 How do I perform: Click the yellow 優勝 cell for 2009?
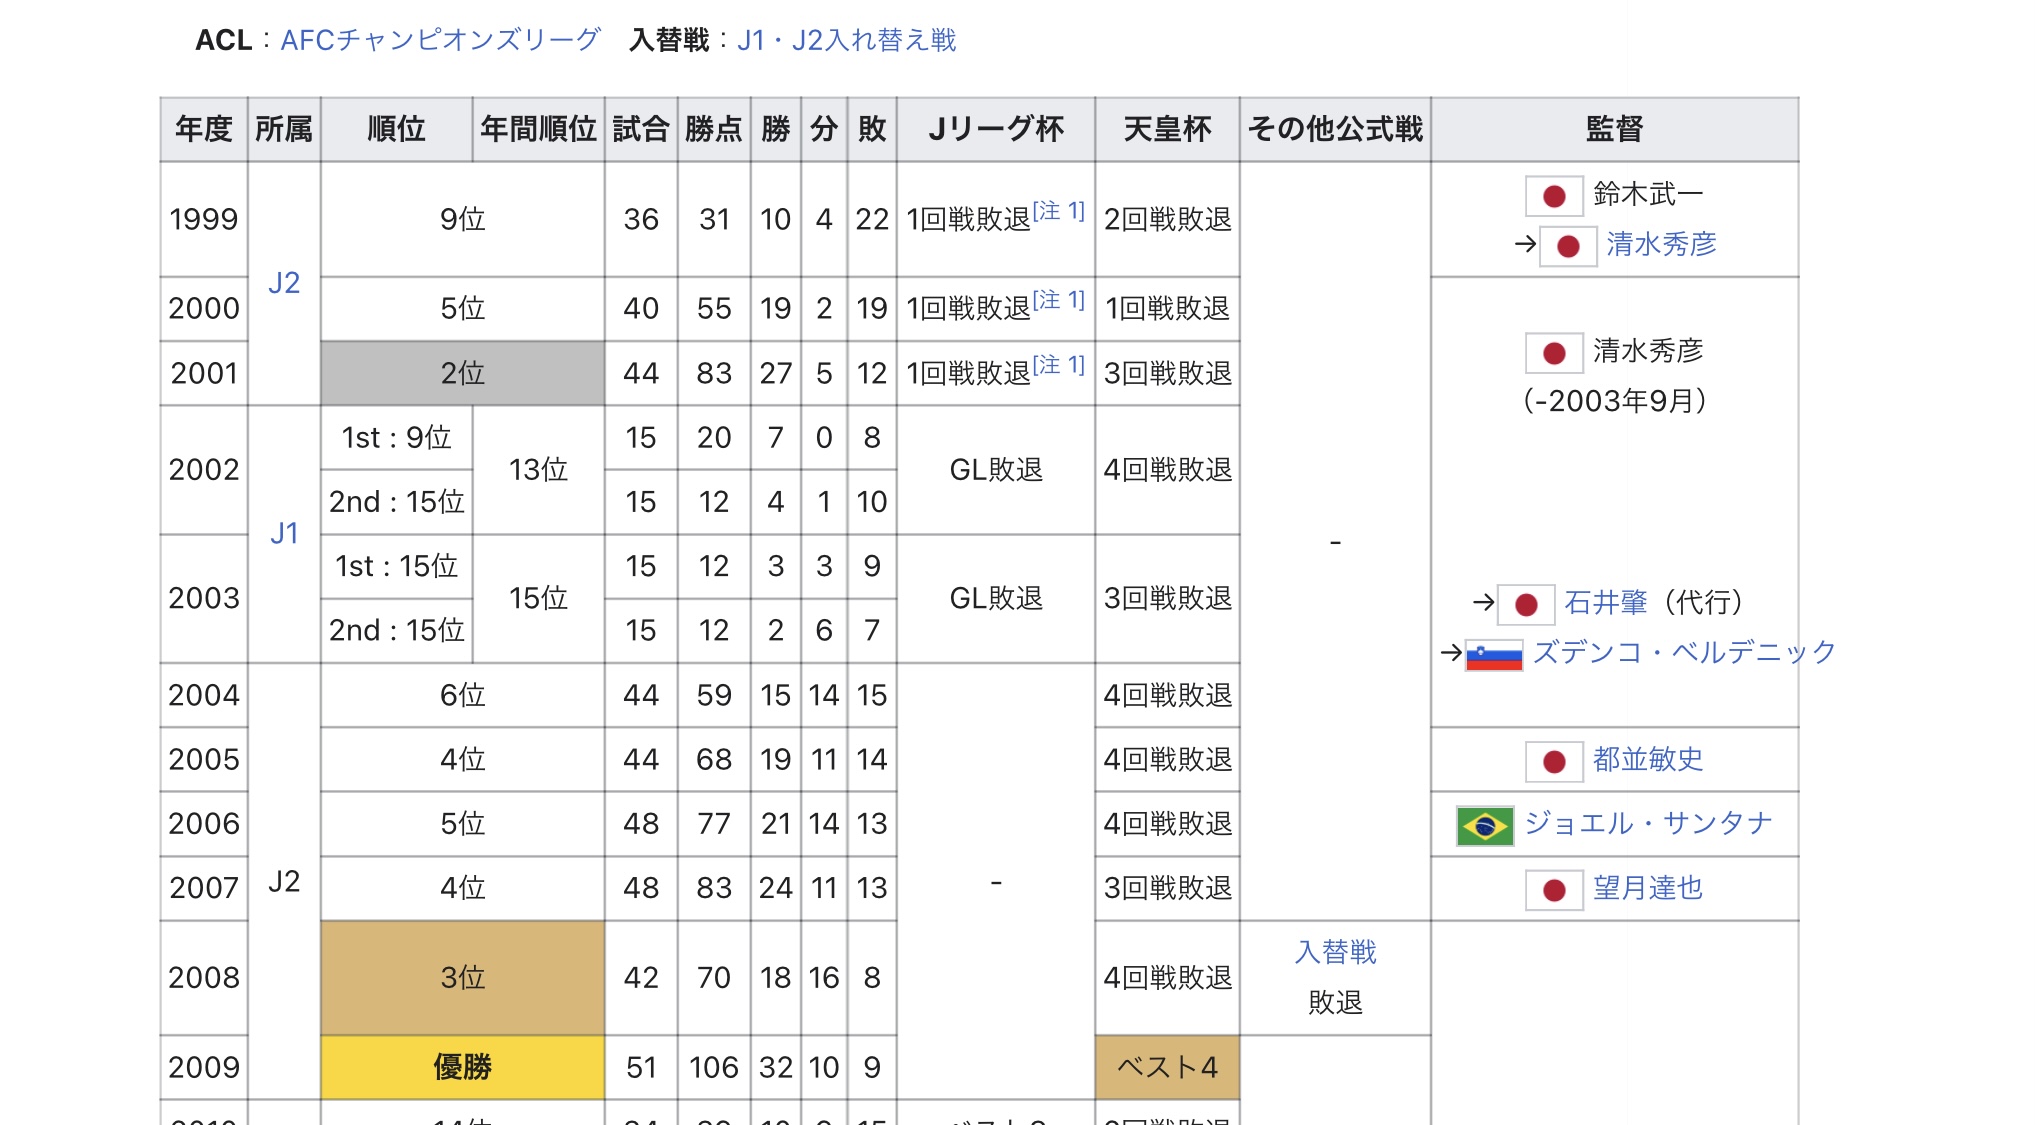pyautogui.click(x=462, y=1067)
